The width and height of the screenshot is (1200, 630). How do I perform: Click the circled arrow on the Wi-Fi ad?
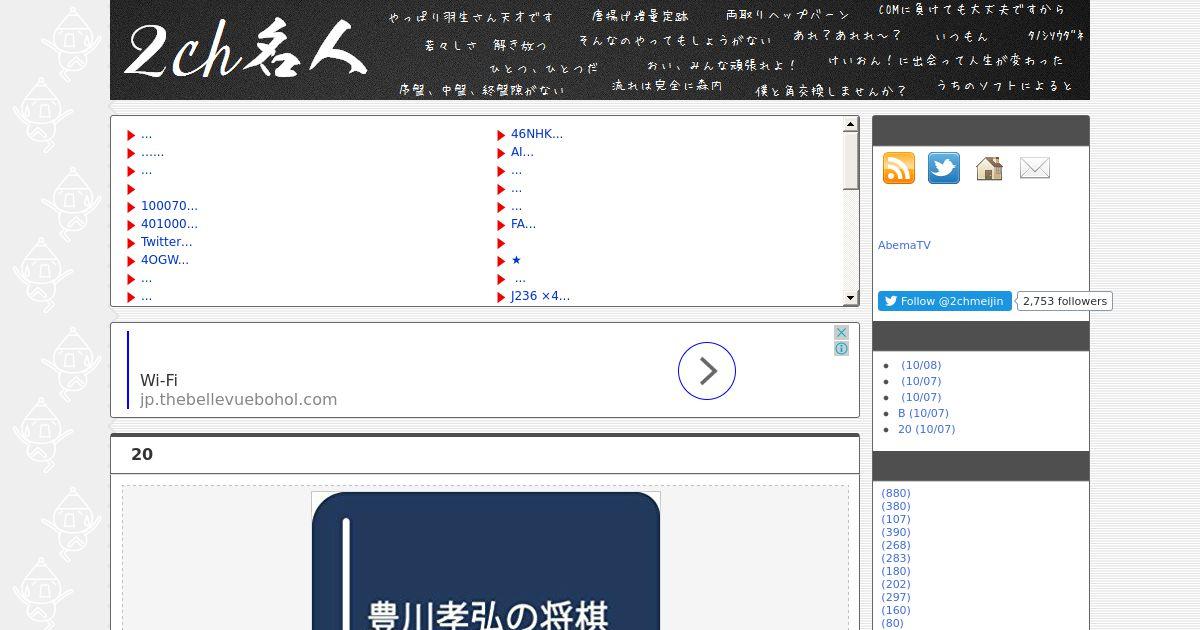click(707, 371)
